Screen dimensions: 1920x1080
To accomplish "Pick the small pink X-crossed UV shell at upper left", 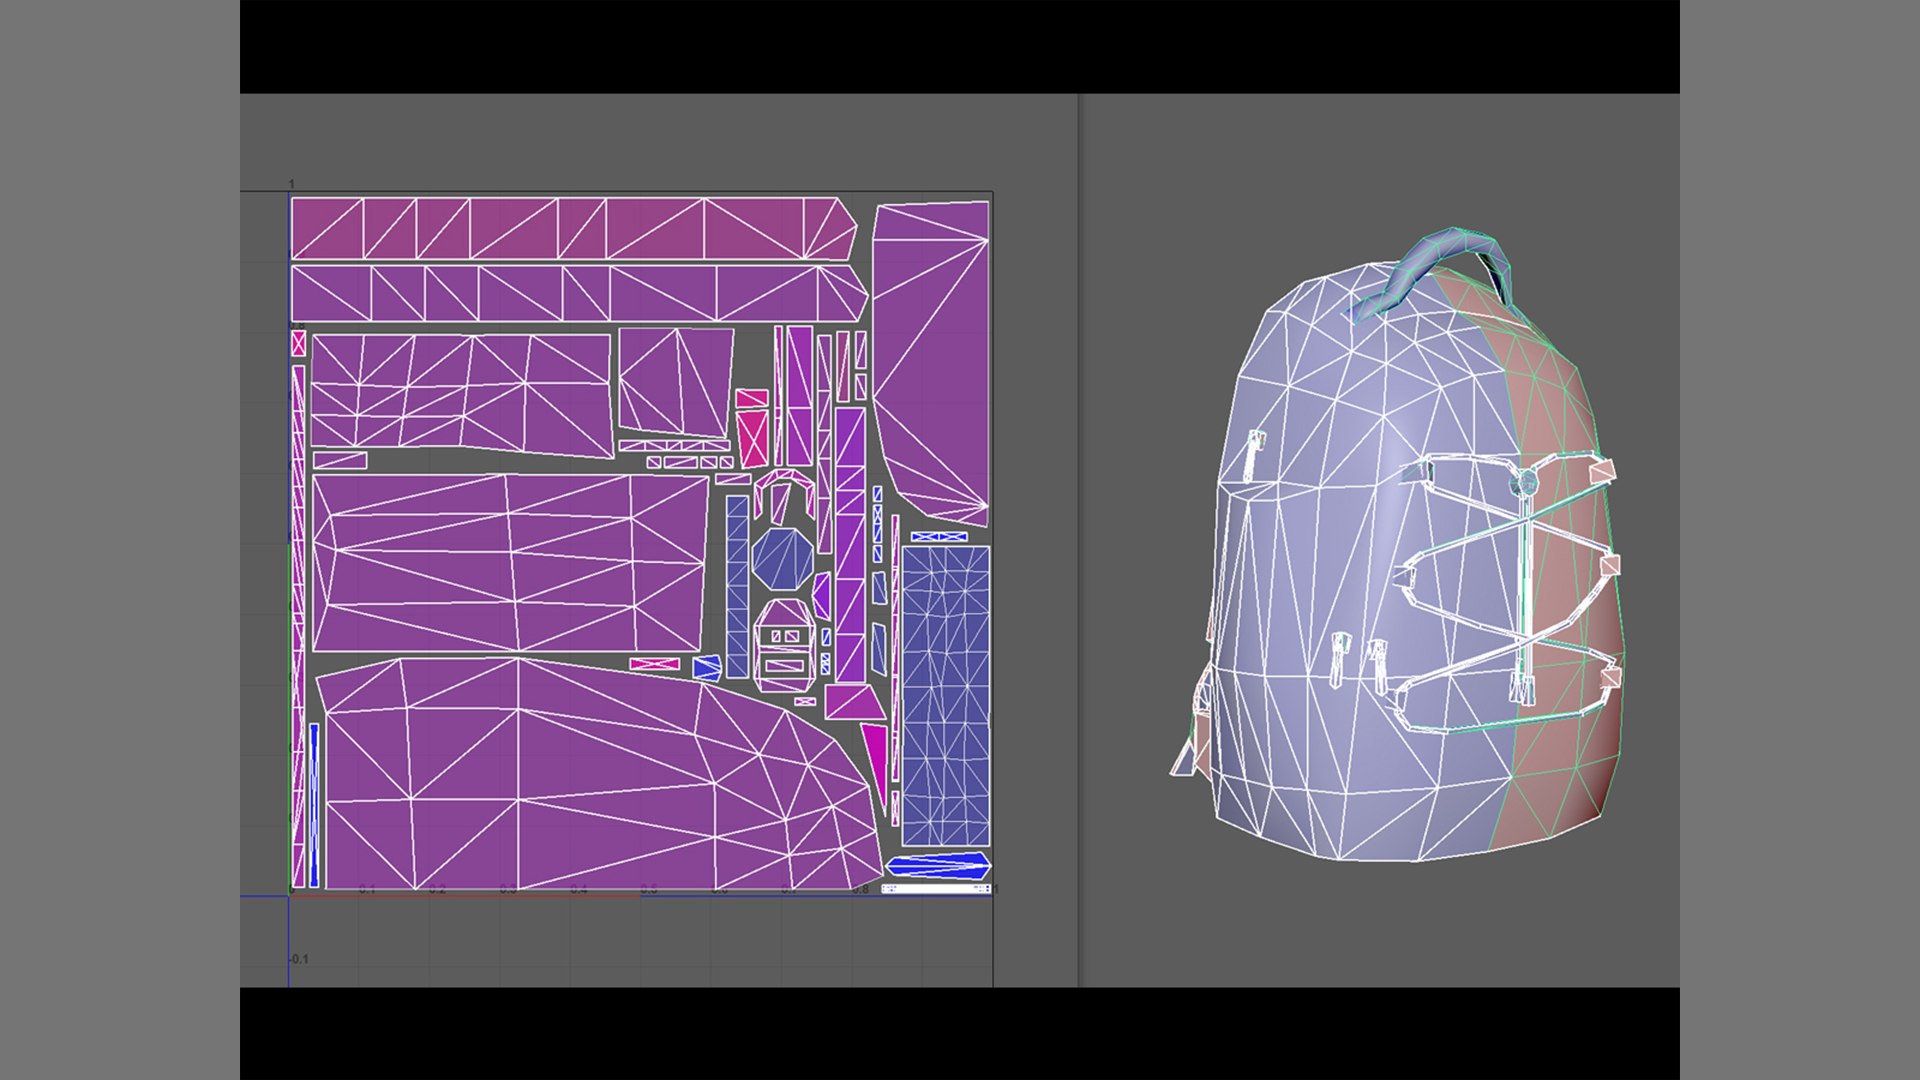I will [298, 343].
